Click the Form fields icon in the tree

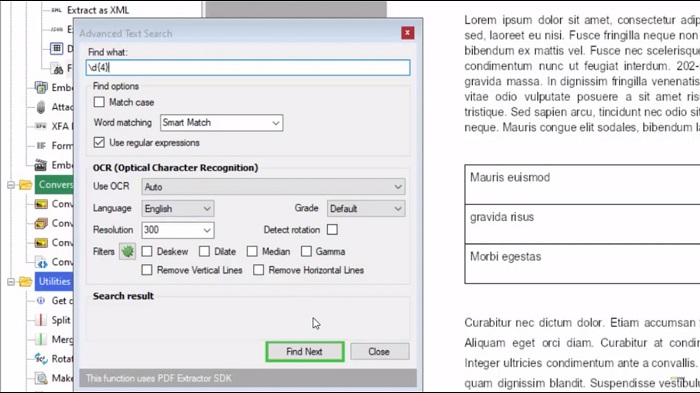[41, 146]
